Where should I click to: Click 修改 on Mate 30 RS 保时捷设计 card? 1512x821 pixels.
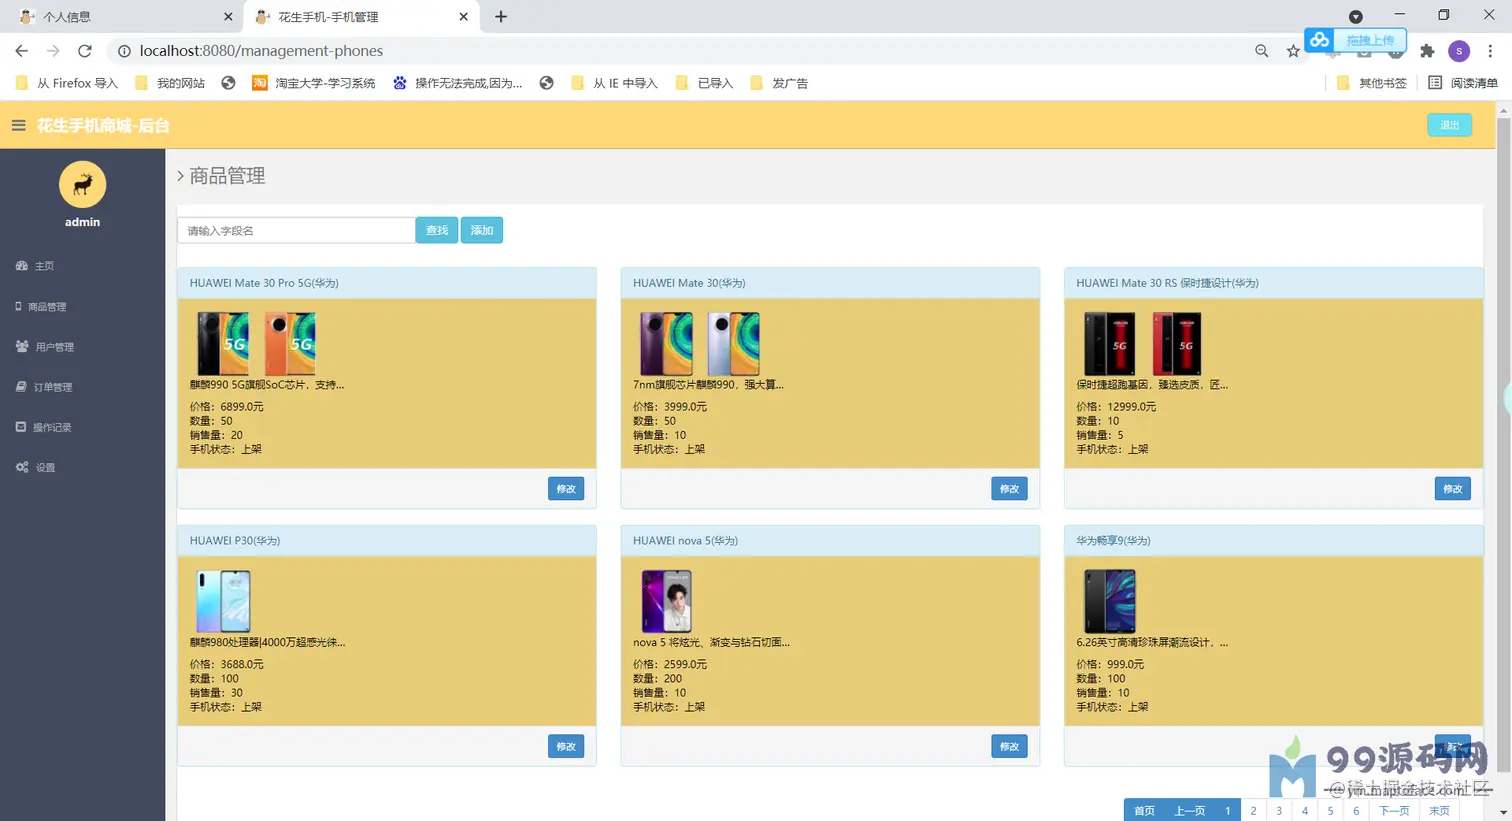tap(1452, 489)
